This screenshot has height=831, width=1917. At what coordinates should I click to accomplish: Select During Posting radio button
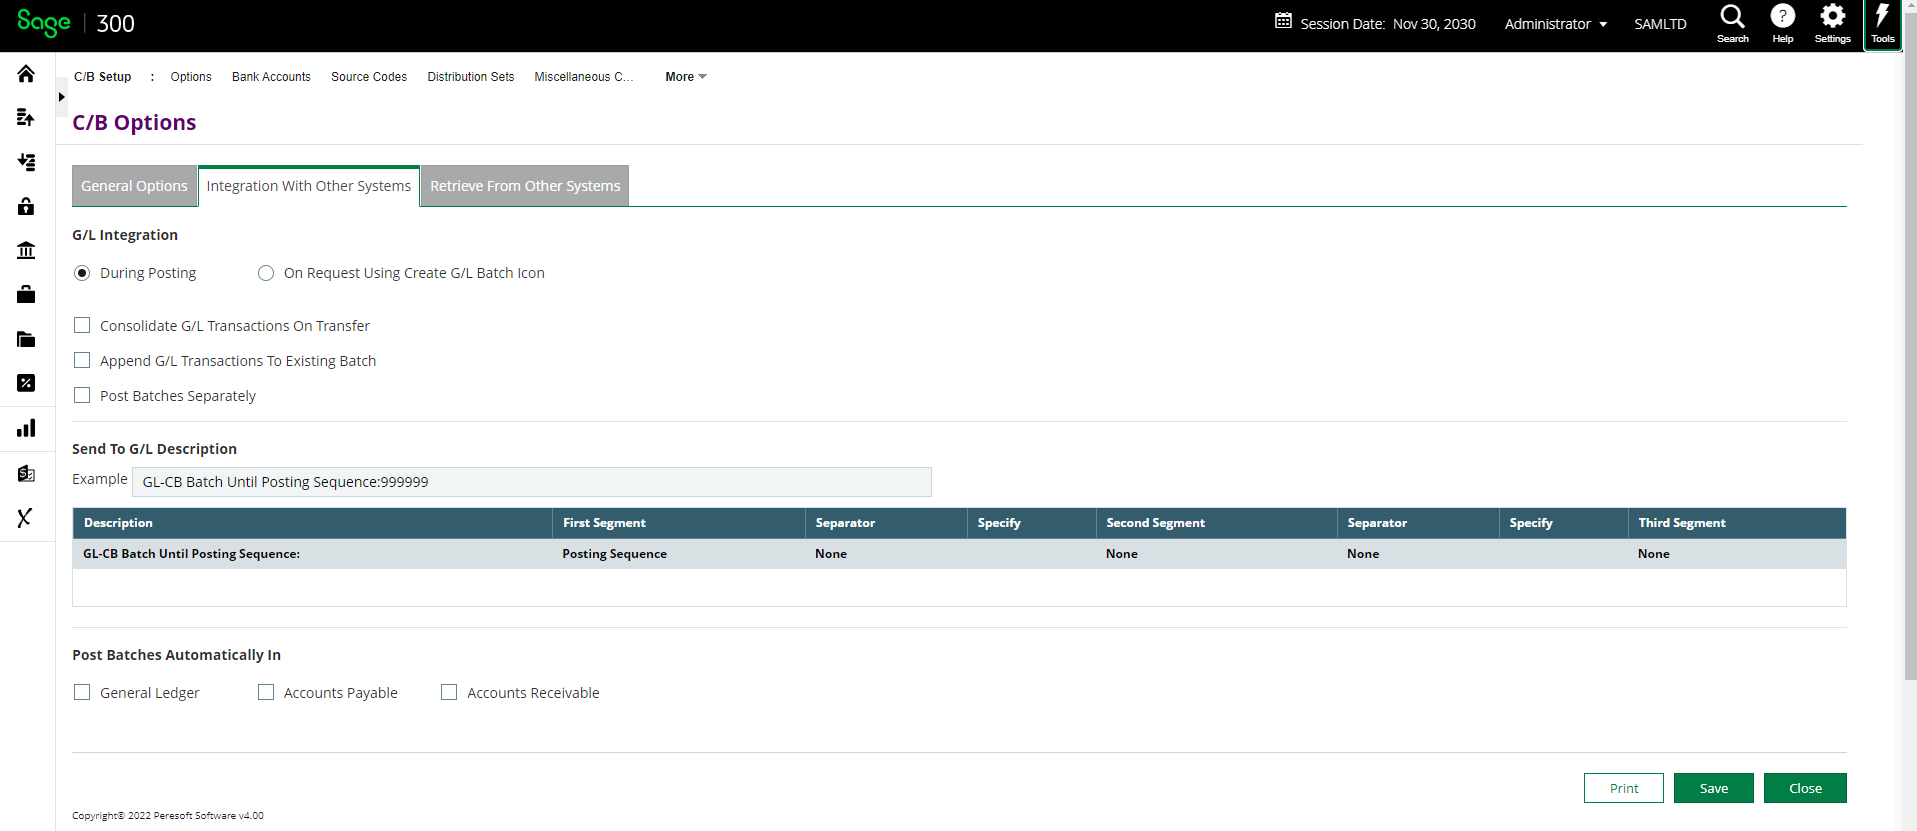[x=82, y=273]
